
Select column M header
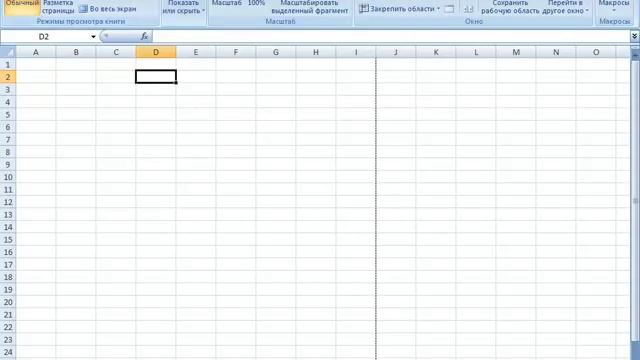[516, 52]
